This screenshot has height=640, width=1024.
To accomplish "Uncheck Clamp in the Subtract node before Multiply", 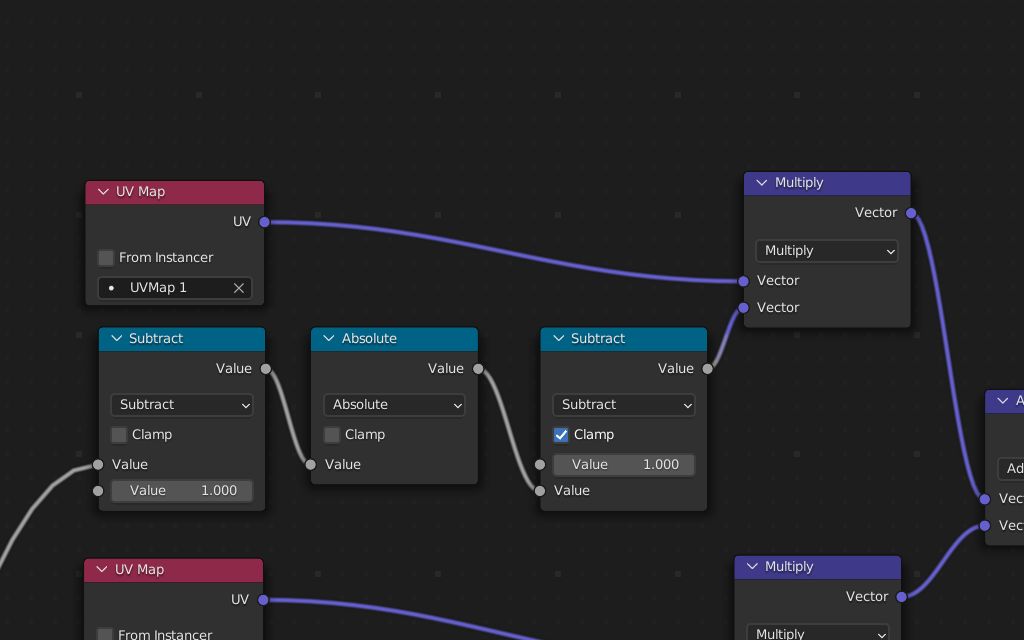I will click(561, 435).
